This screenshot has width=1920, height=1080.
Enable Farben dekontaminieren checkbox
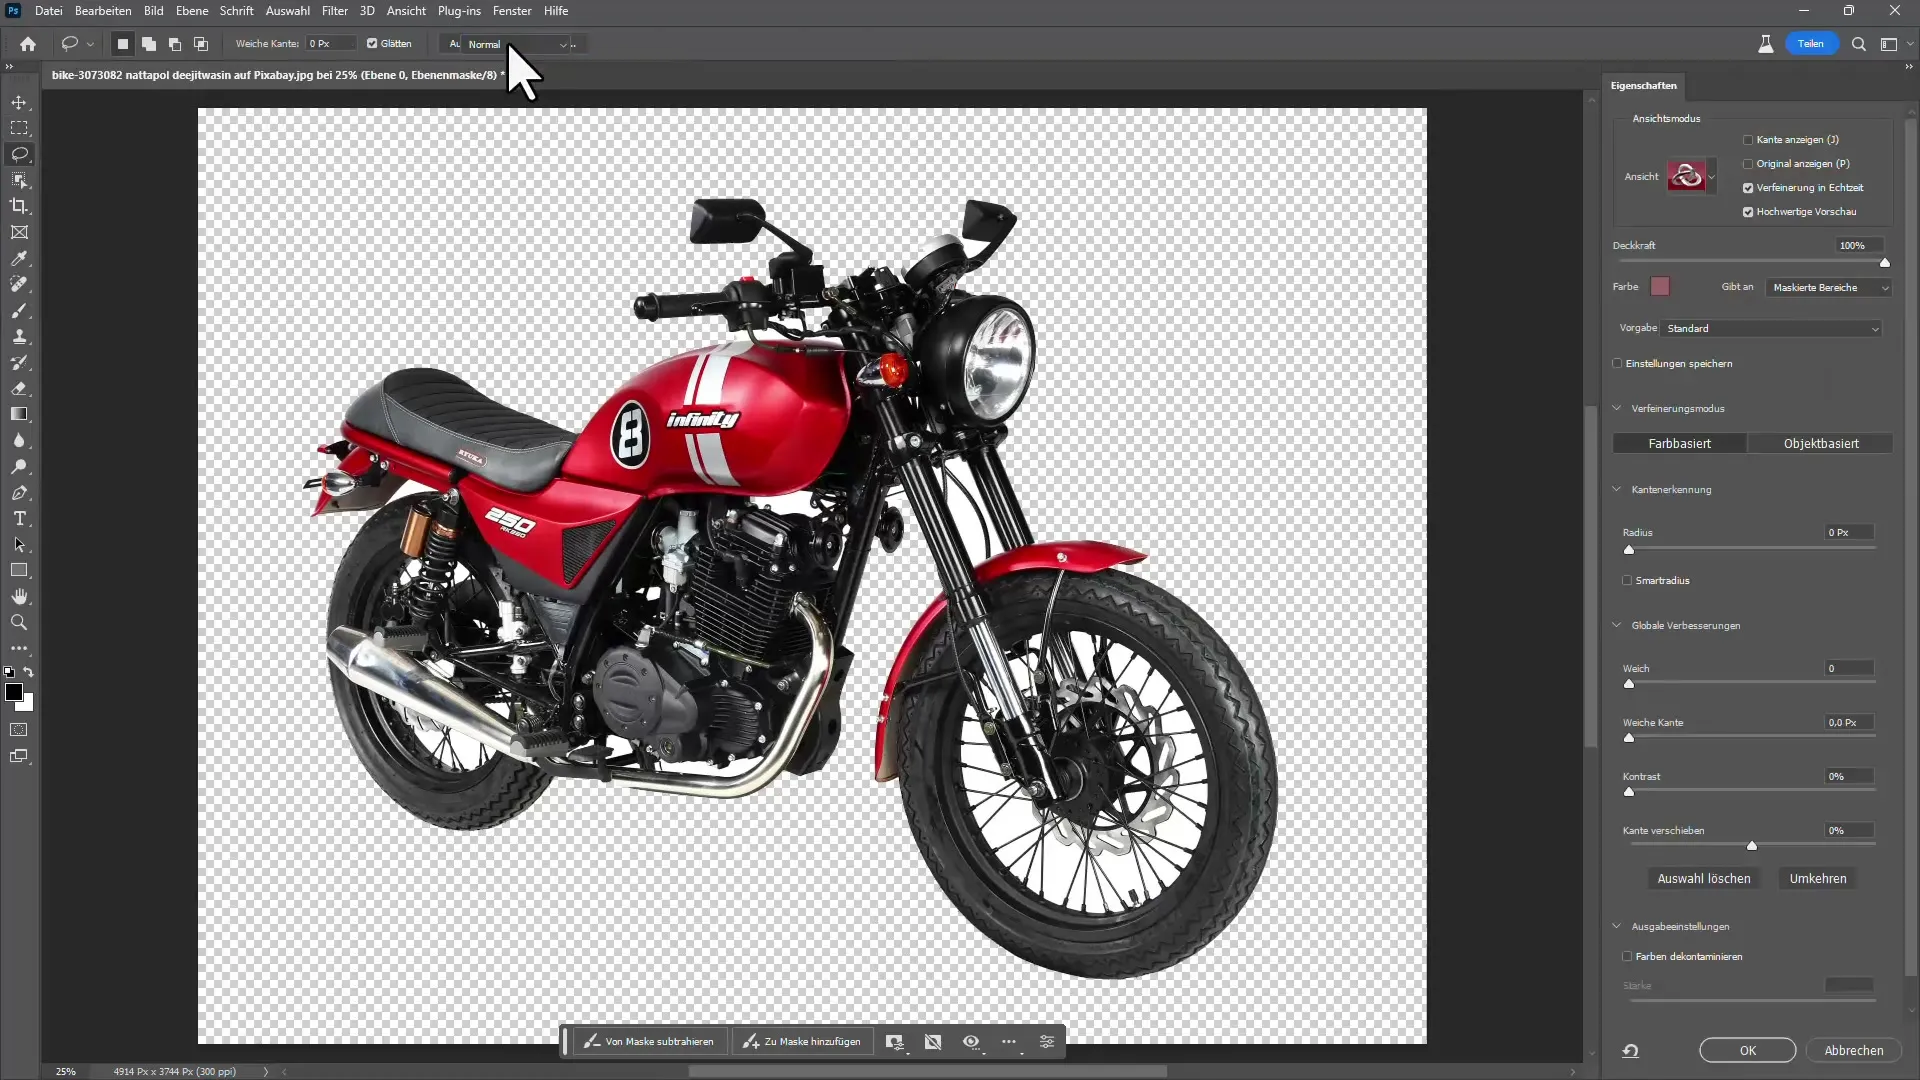pyautogui.click(x=1627, y=957)
